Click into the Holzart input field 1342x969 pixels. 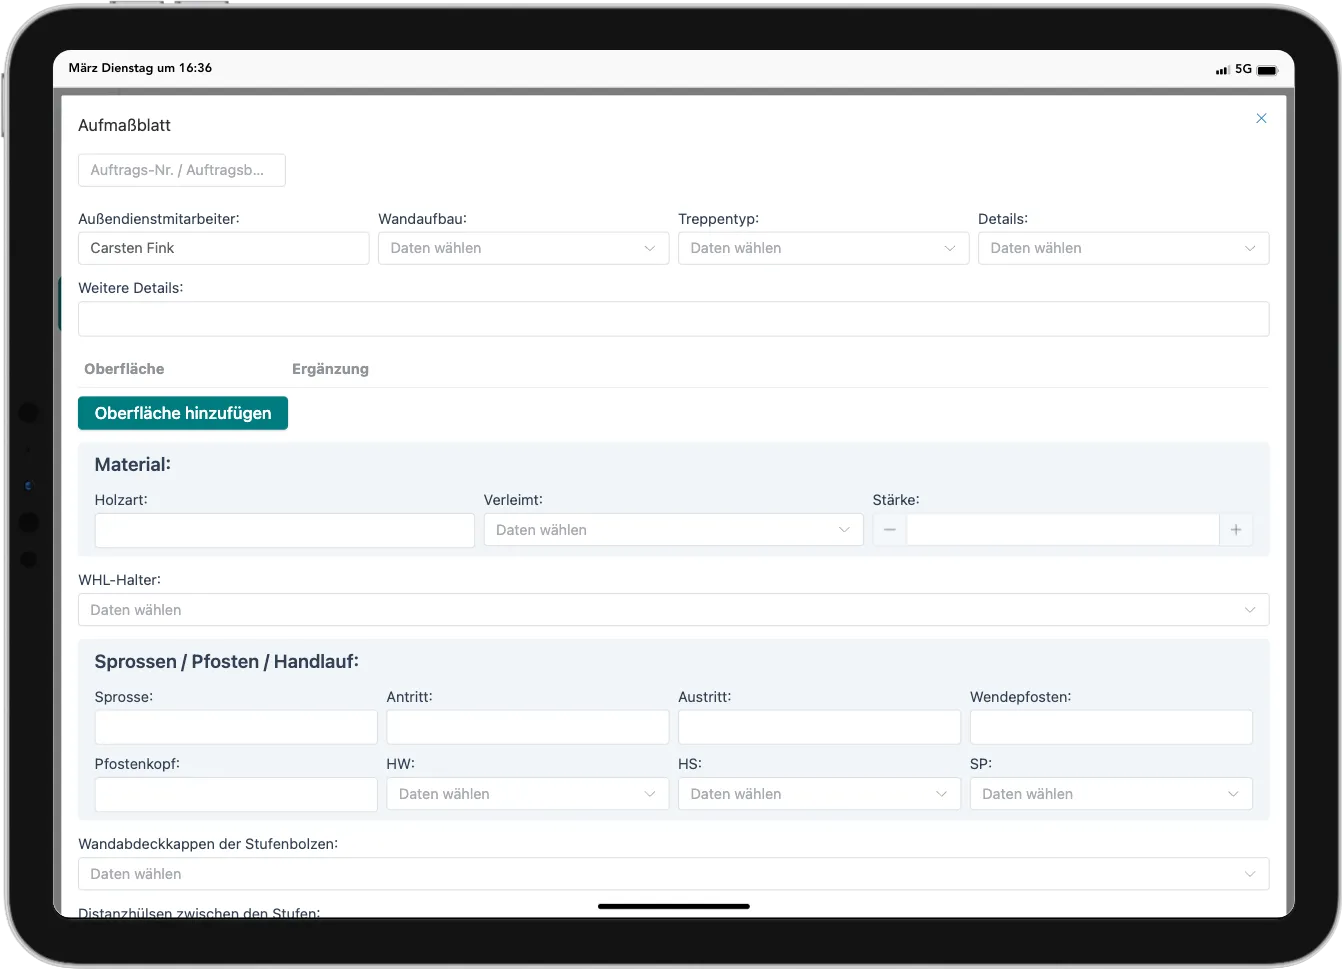coord(284,530)
